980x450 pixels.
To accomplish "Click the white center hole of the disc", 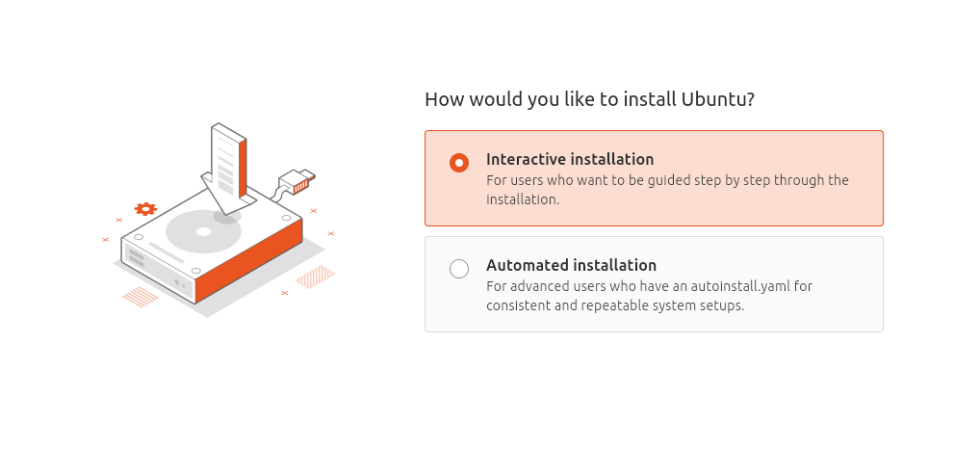I will tap(203, 232).
